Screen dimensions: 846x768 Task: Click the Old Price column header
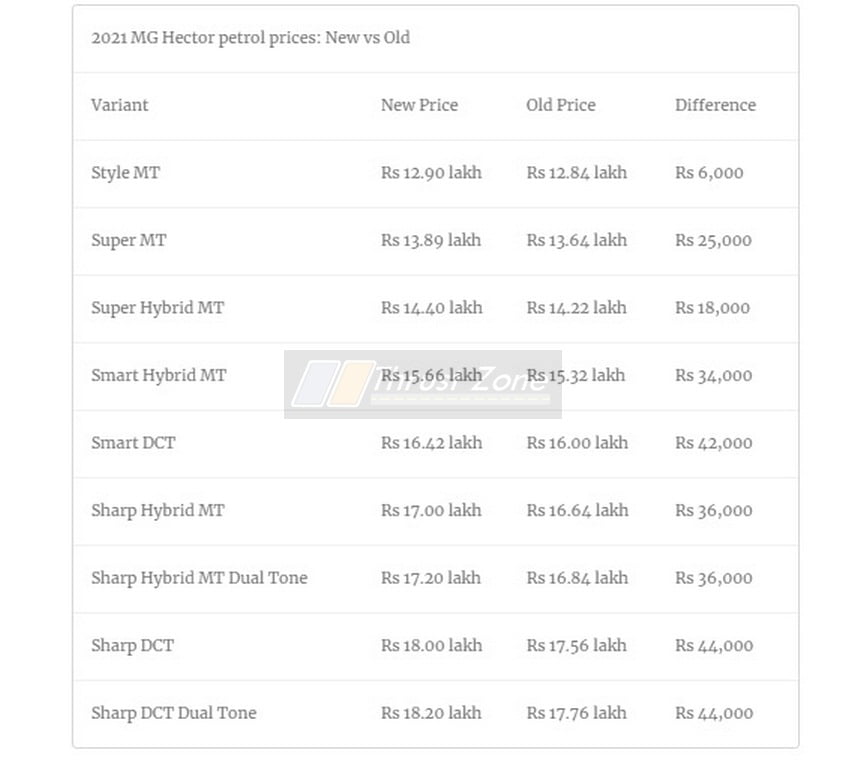click(561, 105)
